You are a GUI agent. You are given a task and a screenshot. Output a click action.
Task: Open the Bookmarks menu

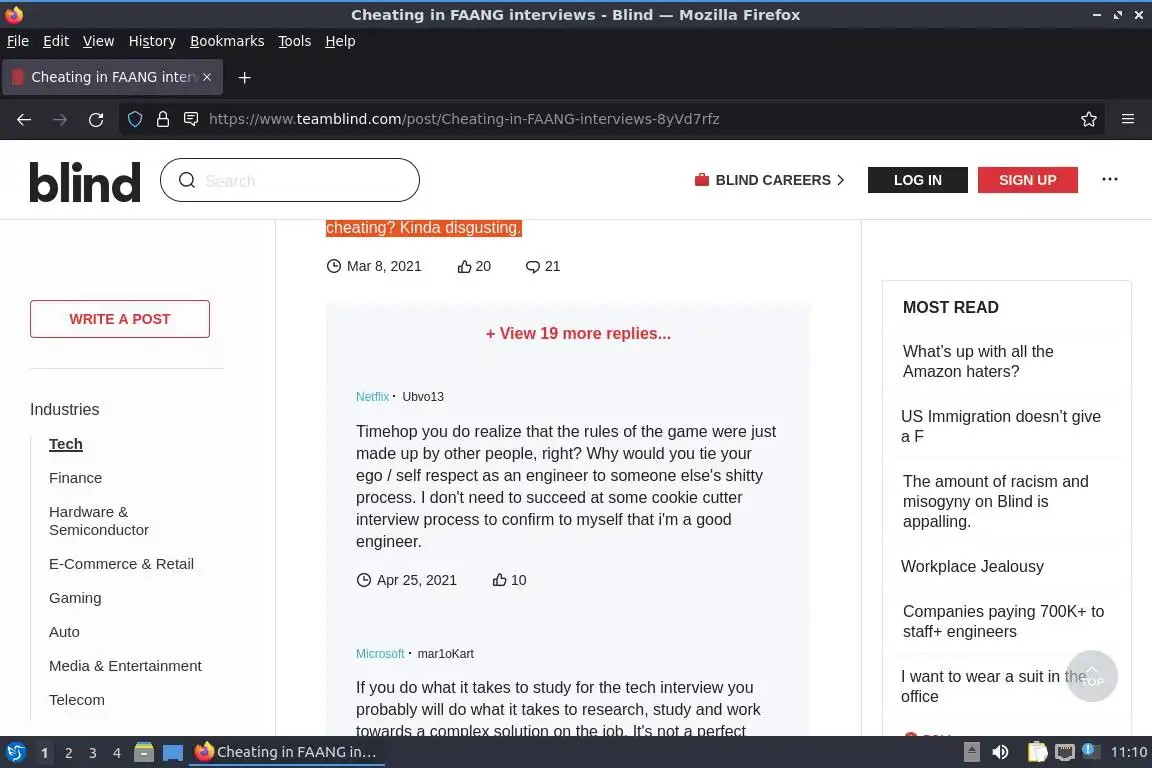227,41
